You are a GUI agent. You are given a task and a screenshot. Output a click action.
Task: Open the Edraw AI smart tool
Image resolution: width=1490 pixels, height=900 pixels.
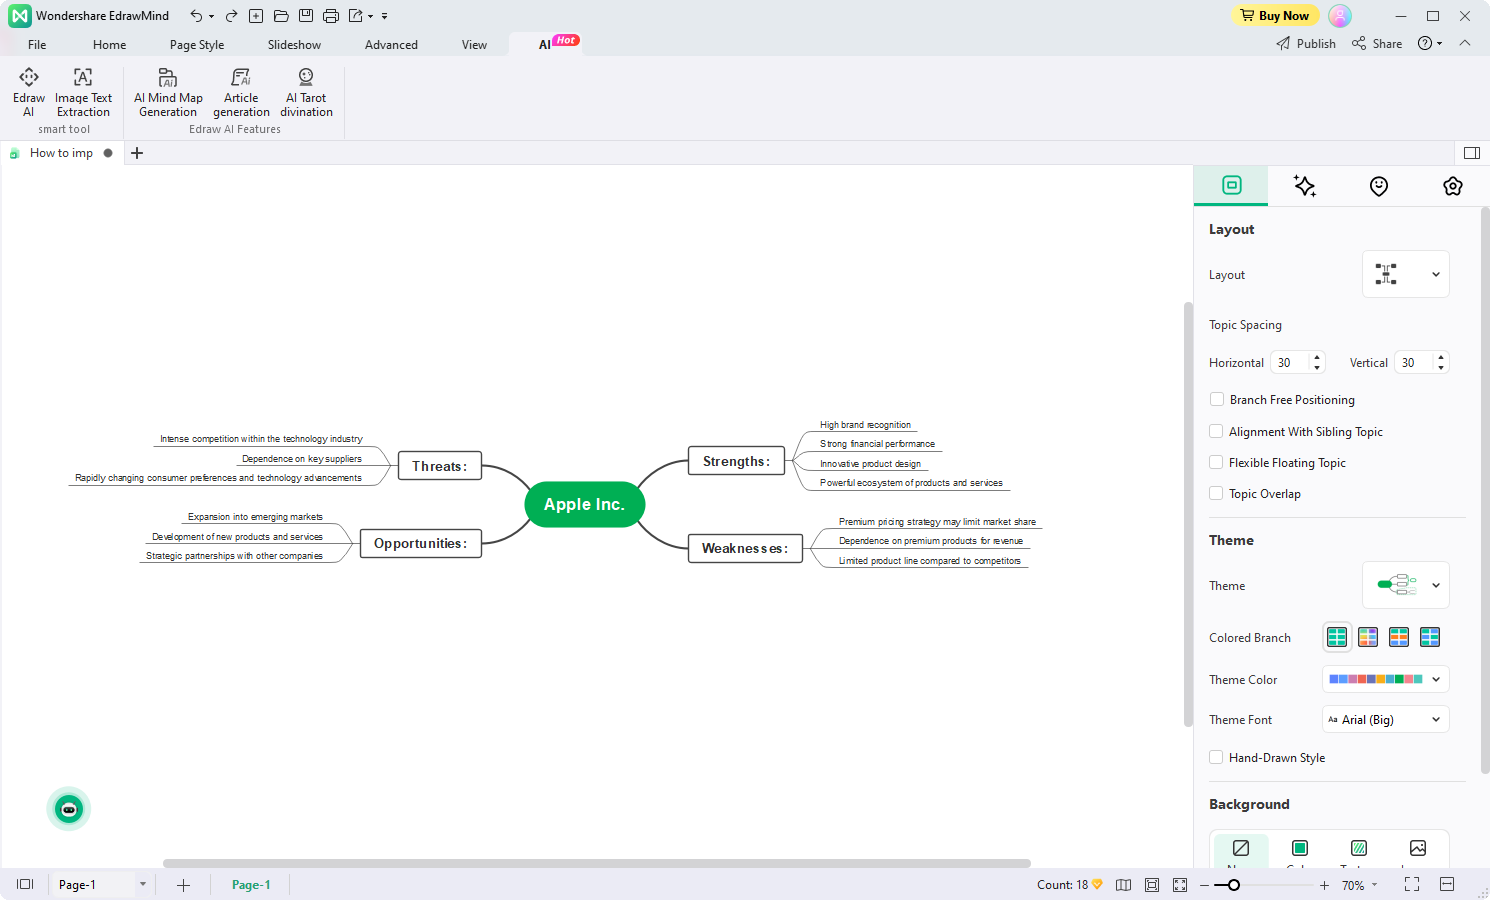click(28, 92)
